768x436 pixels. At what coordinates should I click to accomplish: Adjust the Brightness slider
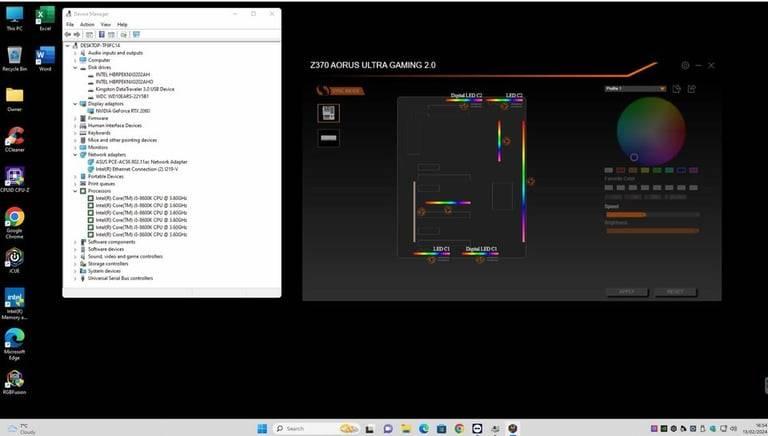point(652,230)
